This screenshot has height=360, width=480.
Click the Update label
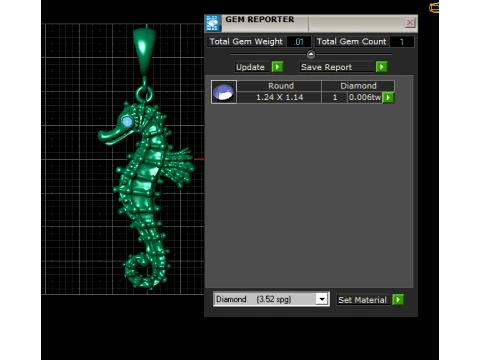pyautogui.click(x=250, y=67)
